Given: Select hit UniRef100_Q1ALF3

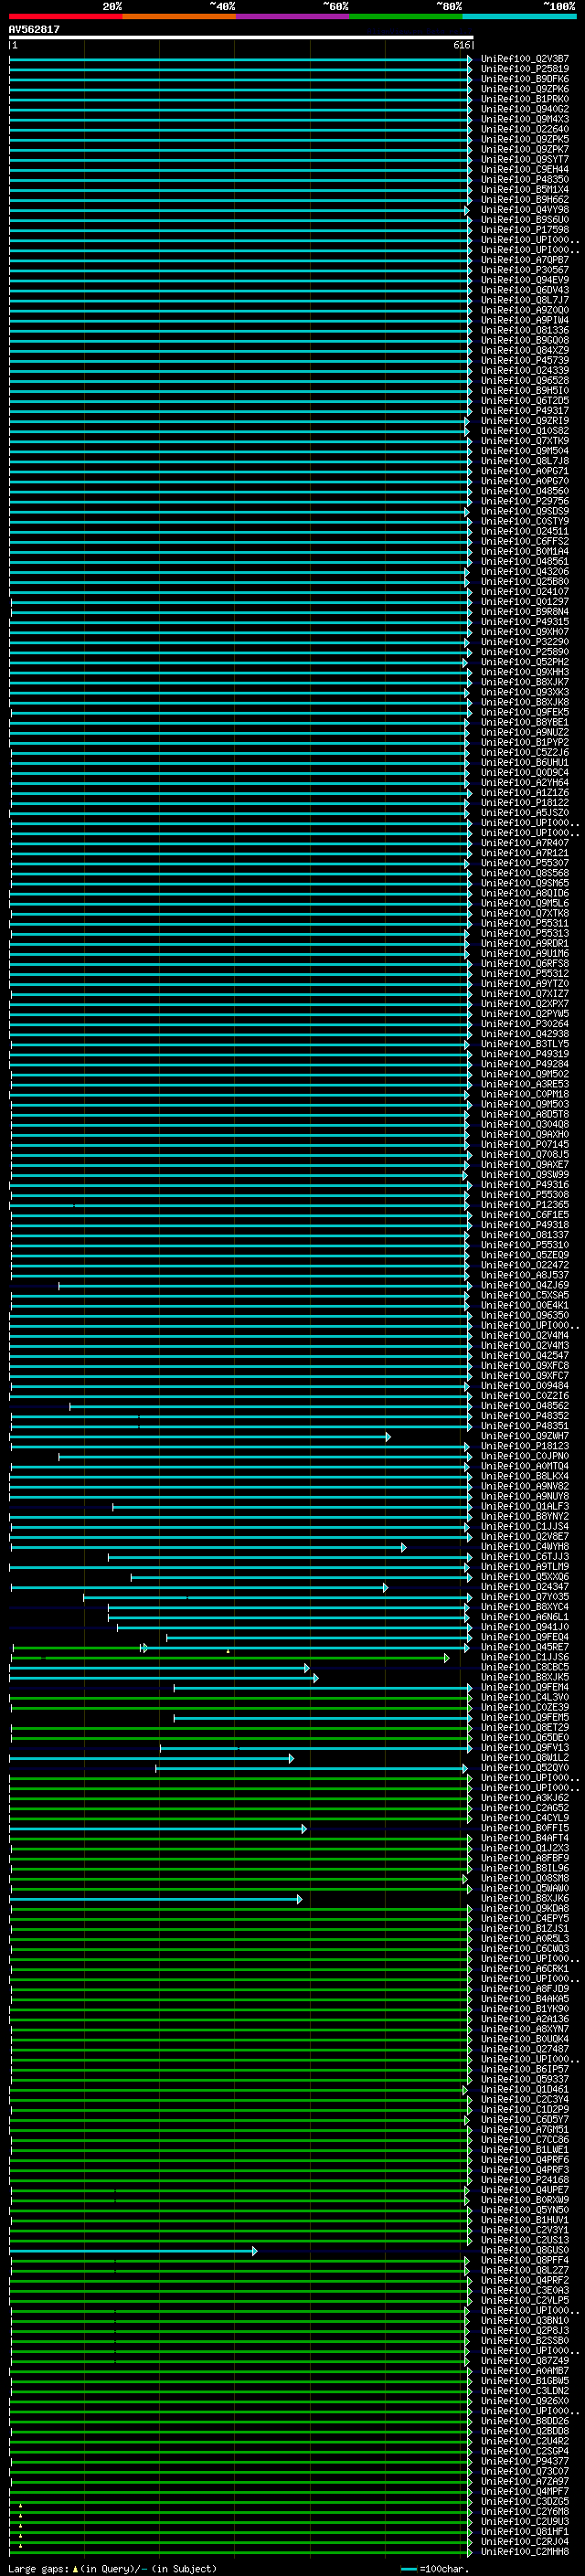Looking at the screenshot, I should (x=525, y=1507).
